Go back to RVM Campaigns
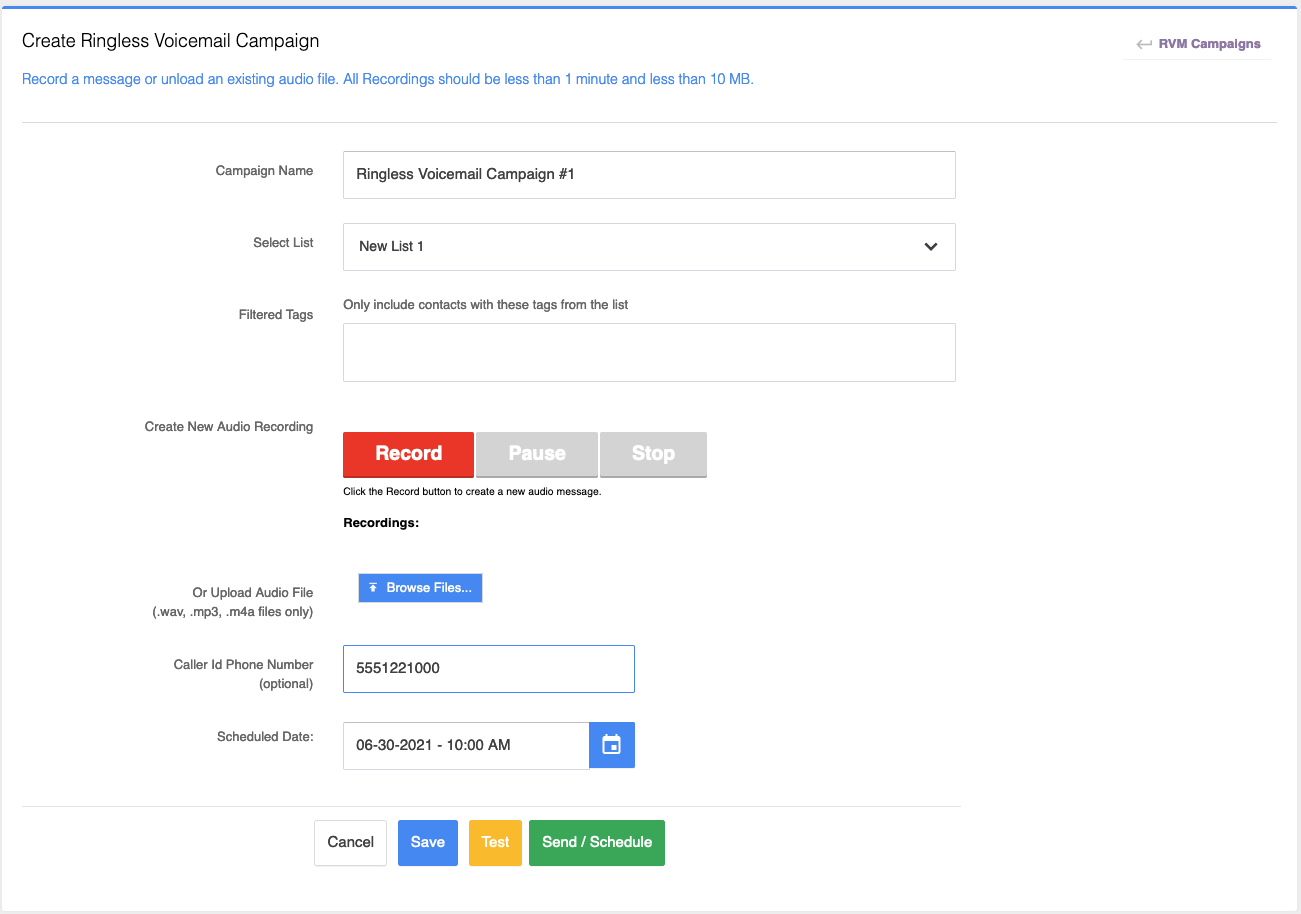This screenshot has width=1301, height=914. pyautogui.click(x=1209, y=44)
